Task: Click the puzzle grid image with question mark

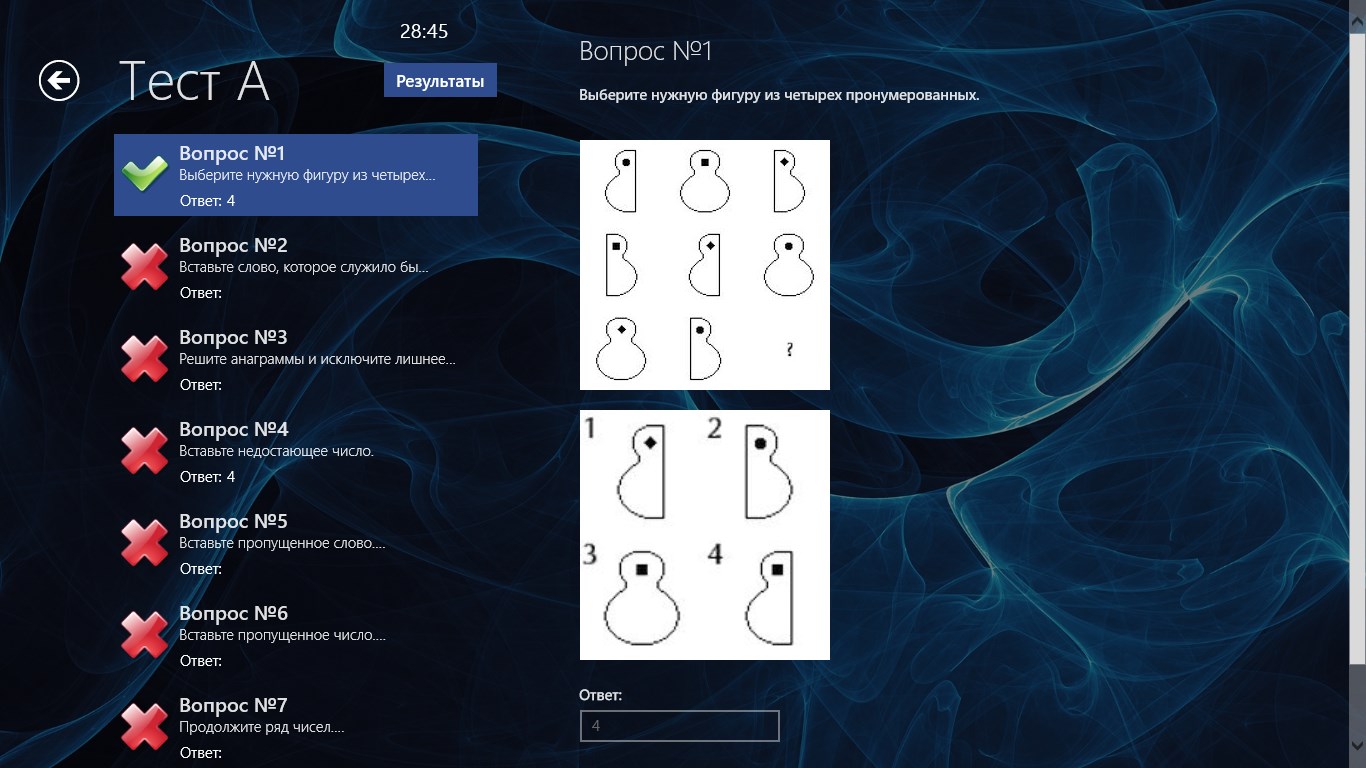Action: pos(705,265)
